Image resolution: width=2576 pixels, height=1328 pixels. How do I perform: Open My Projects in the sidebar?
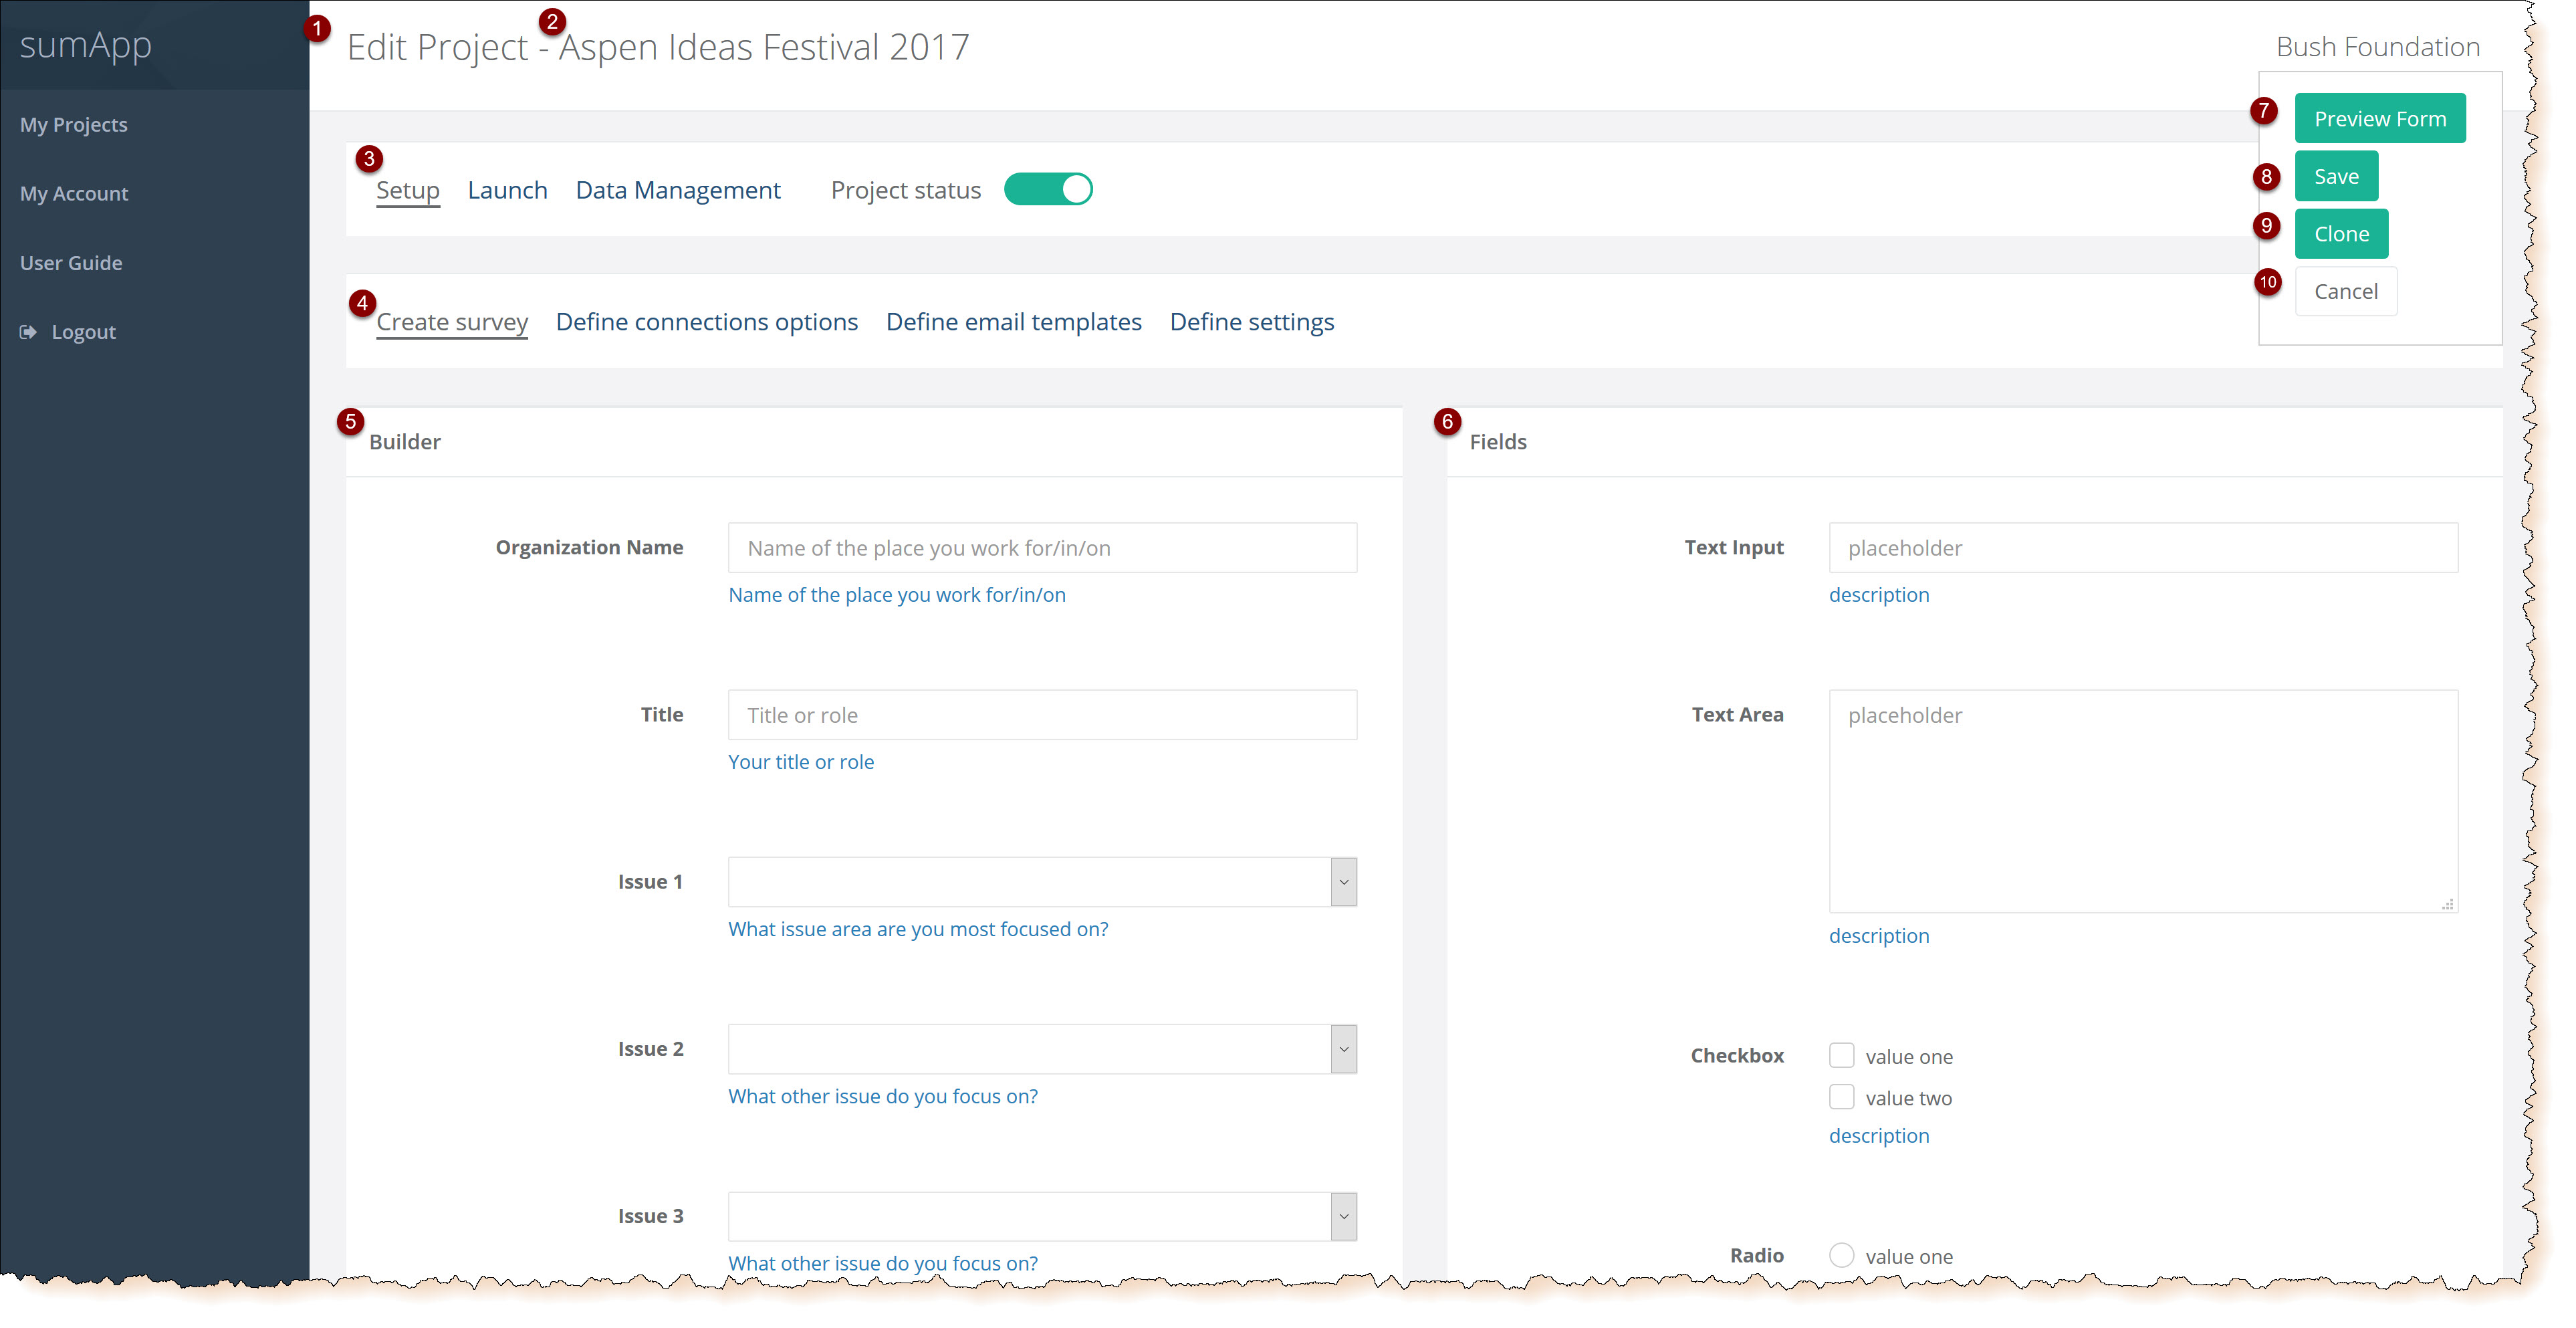click(74, 125)
